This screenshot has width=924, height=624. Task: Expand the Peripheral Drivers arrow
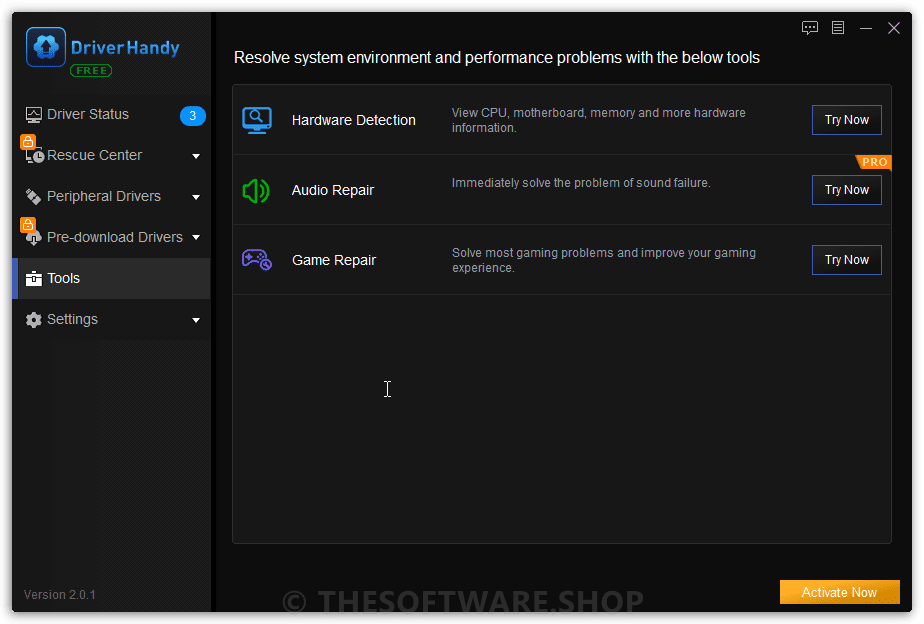[196, 197]
